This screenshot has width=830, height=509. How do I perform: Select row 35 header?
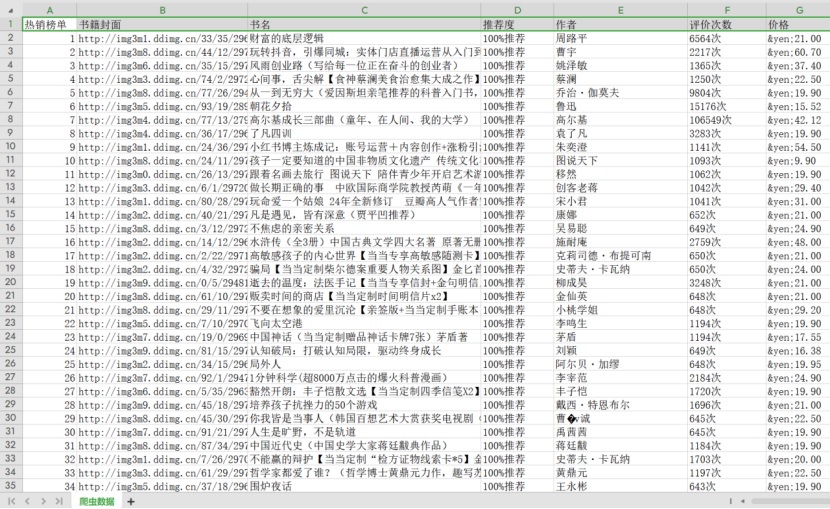(11, 486)
